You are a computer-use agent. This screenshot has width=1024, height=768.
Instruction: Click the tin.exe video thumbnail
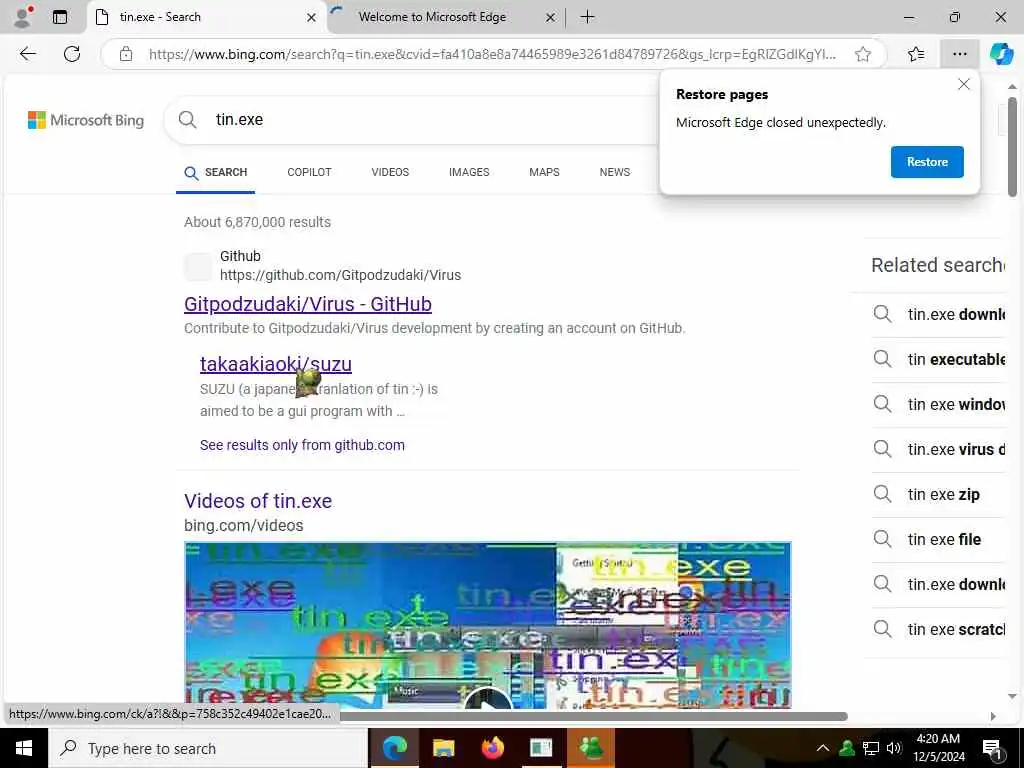point(487,625)
